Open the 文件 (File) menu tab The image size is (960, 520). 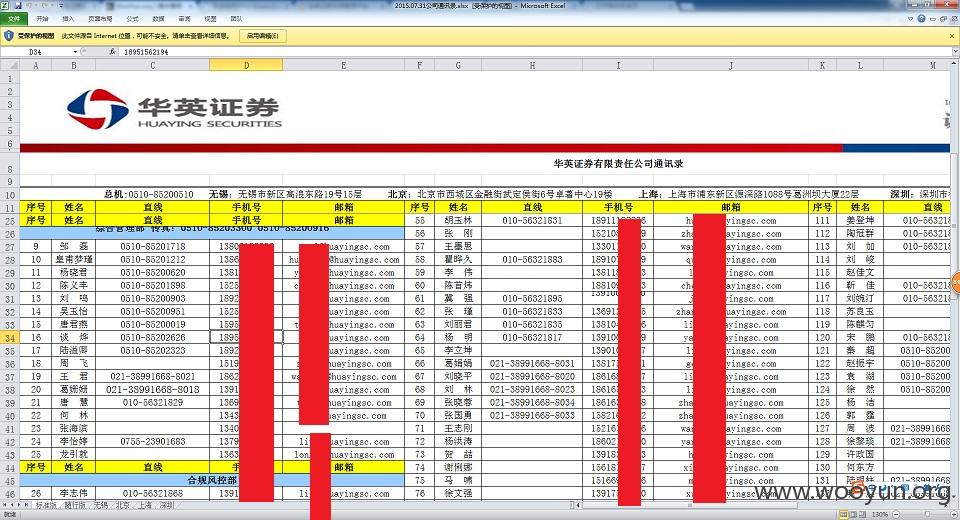coord(13,18)
